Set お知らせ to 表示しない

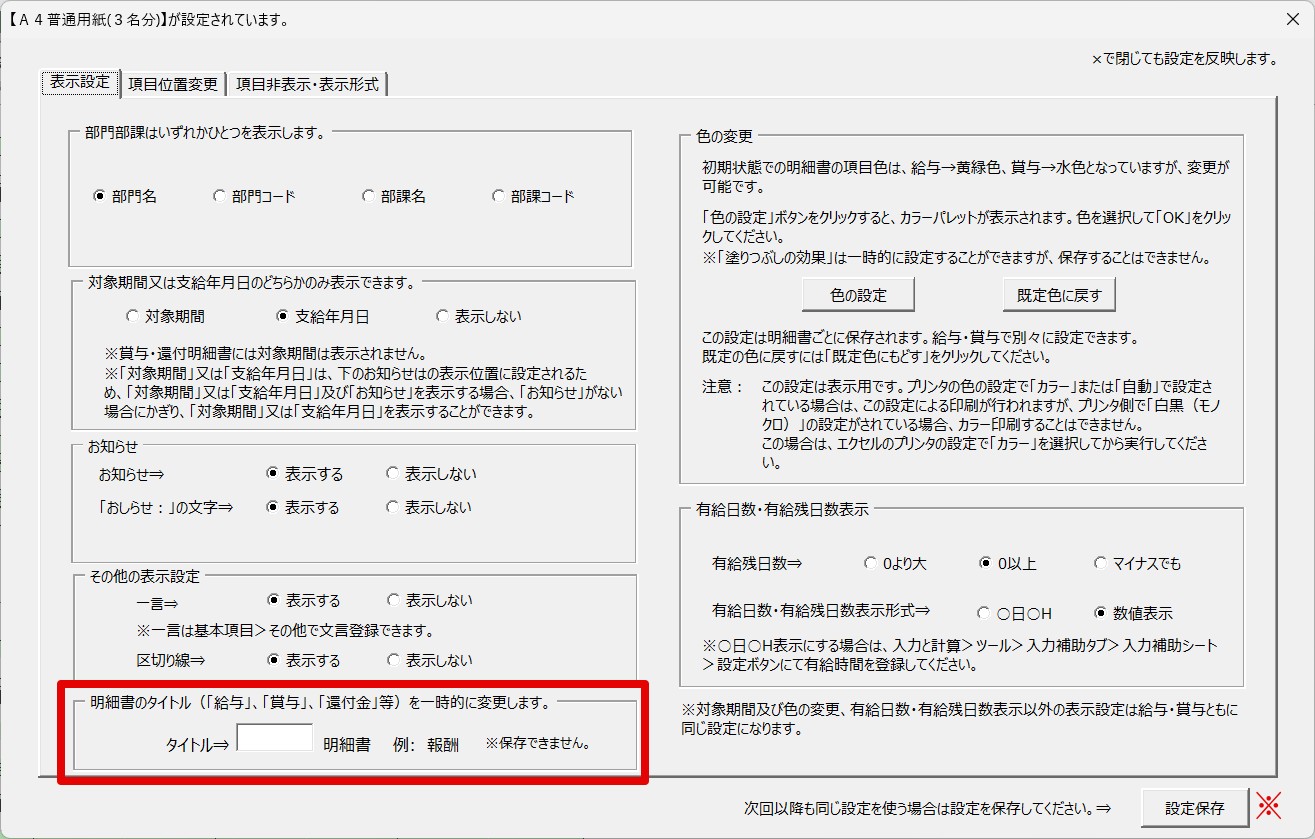click(x=393, y=474)
